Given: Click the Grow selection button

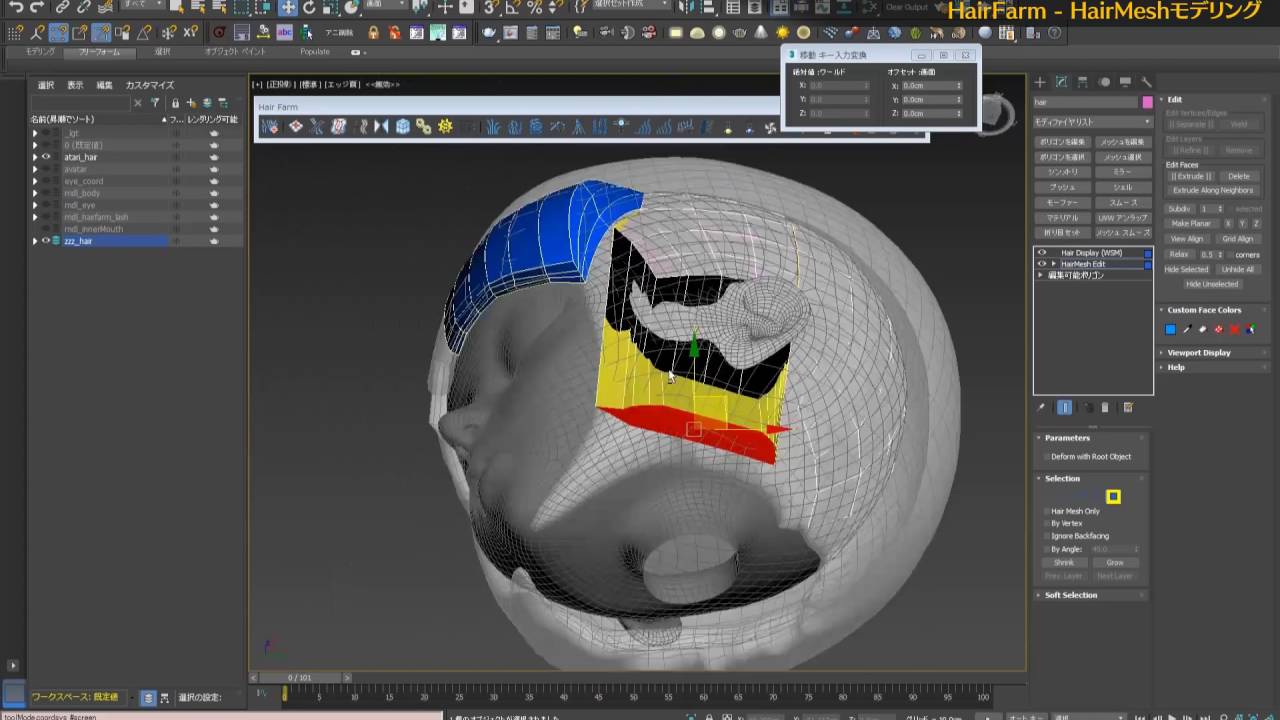Looking at the screenshot, I should 1115,563.
